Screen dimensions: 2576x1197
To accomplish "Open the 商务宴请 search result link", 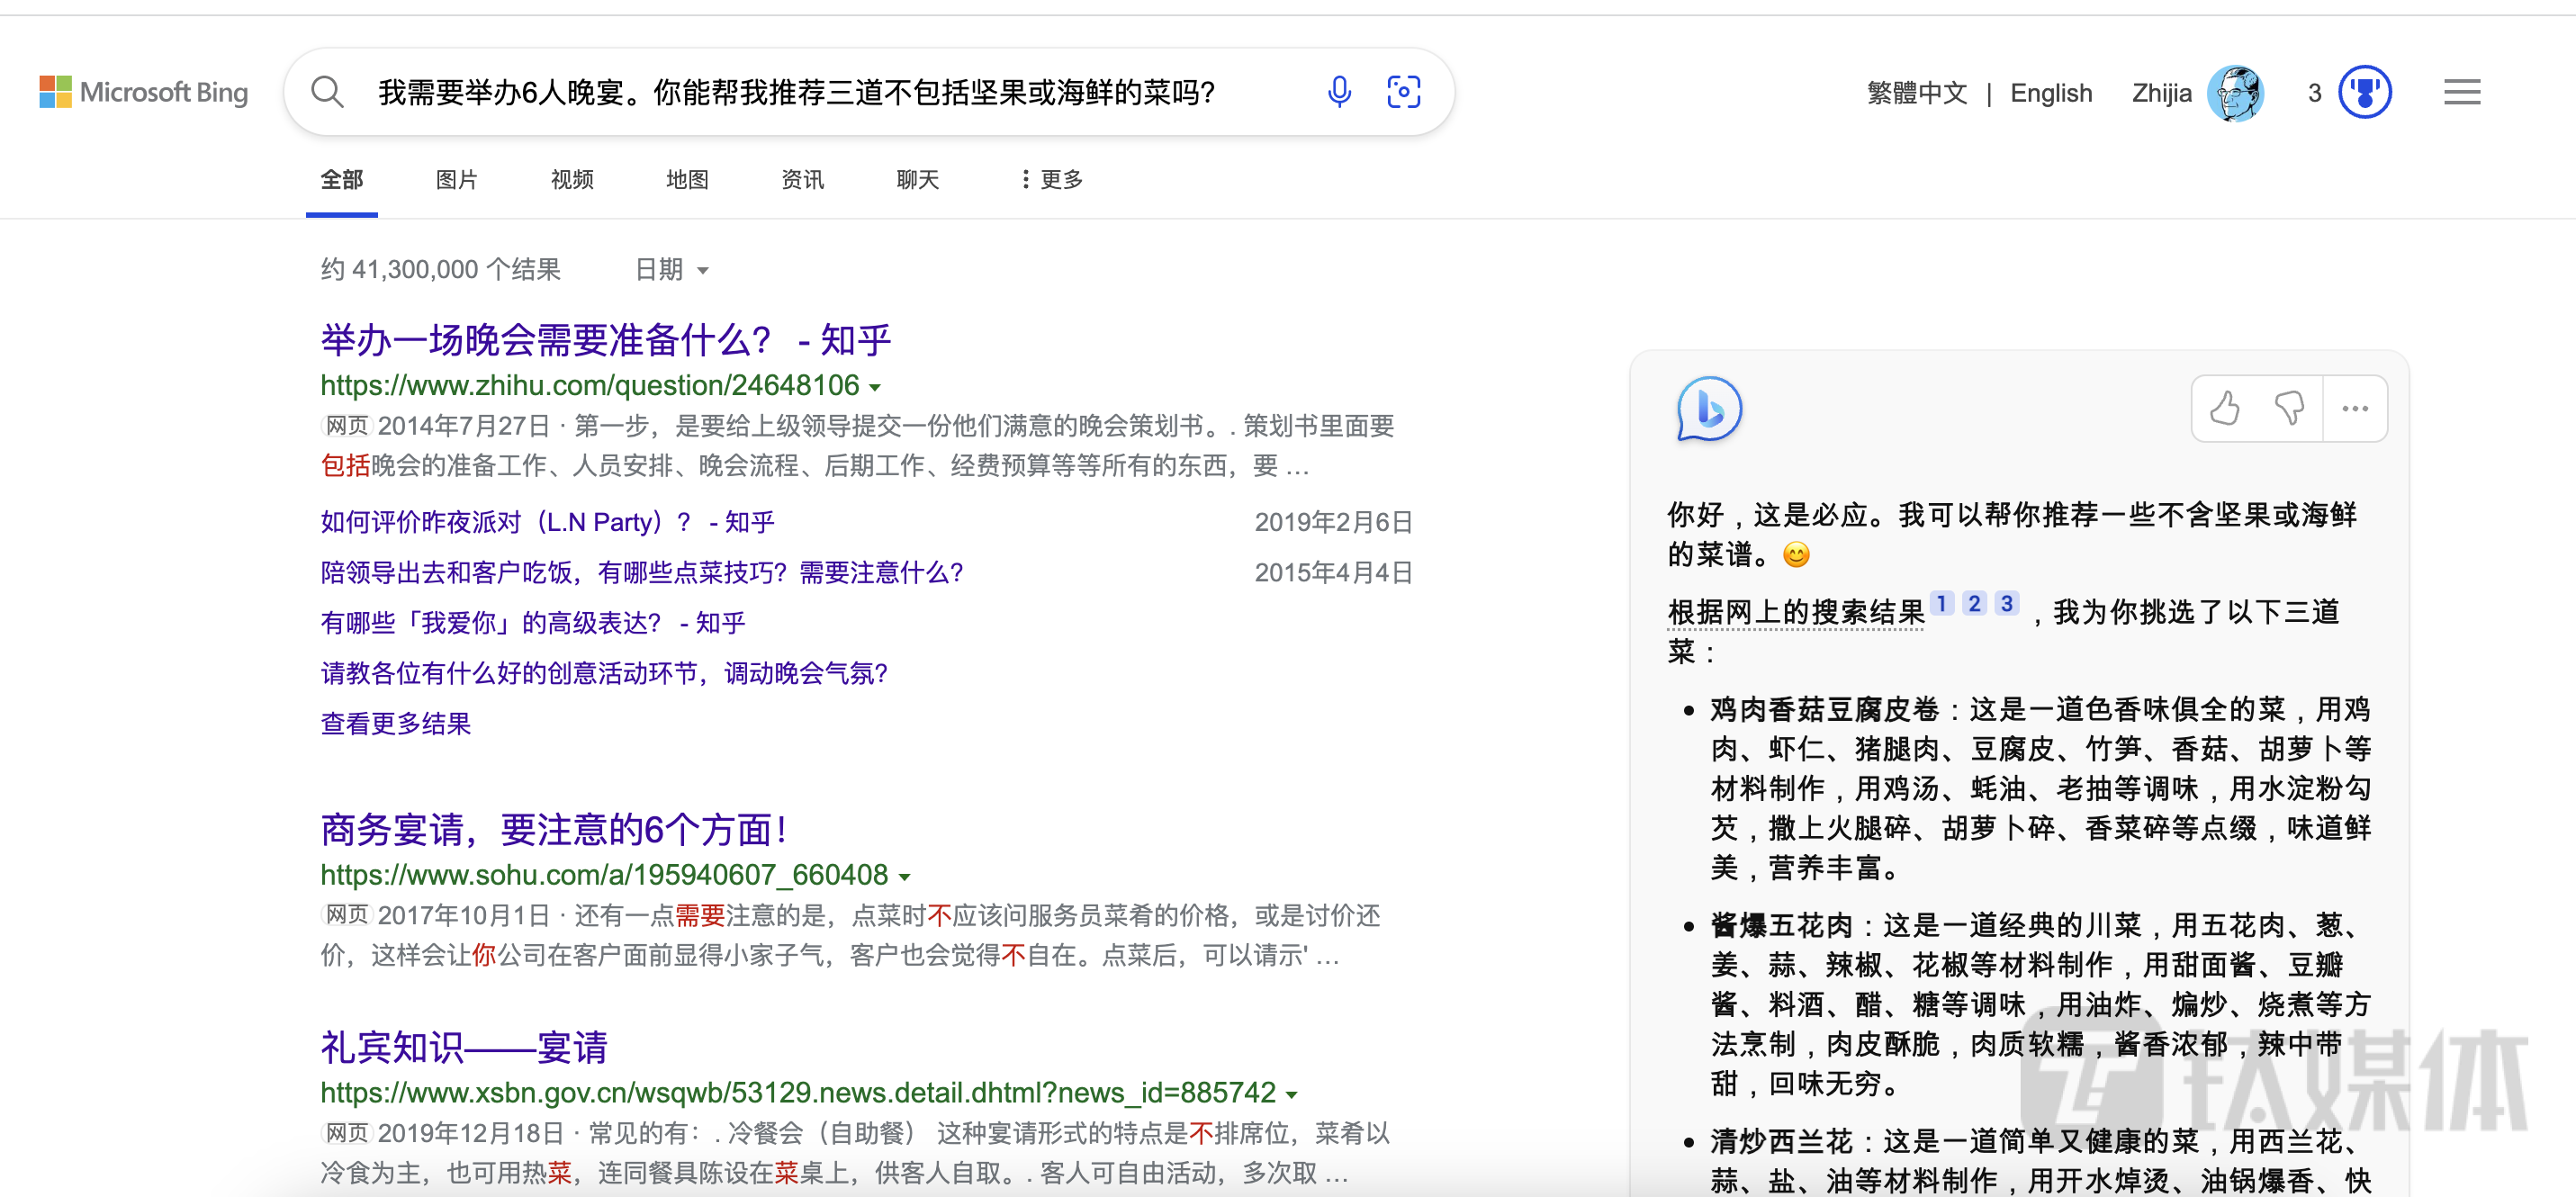I will [x=555, y=829].
